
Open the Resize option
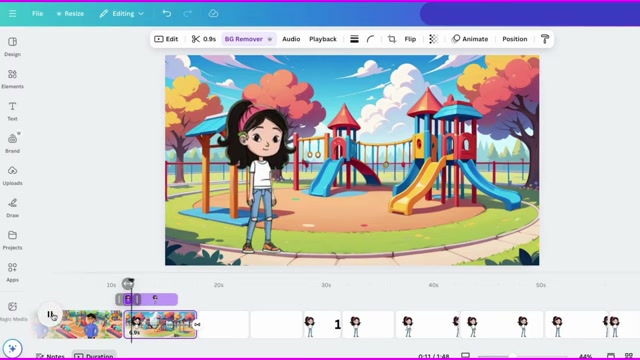(70, 13)
